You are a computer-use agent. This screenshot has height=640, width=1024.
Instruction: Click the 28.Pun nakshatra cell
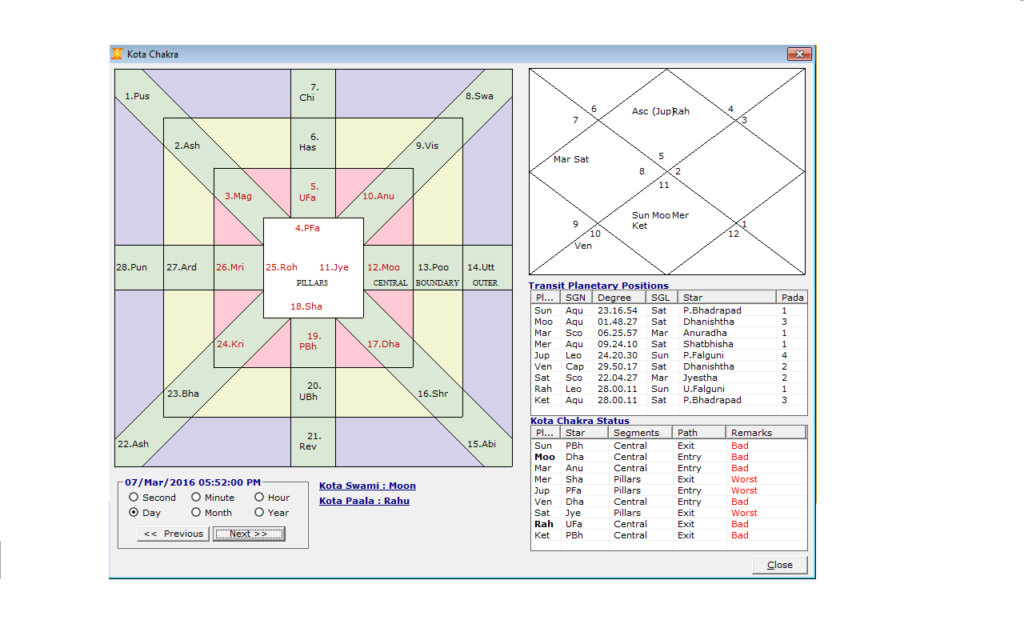pyautogui.click(x=132, y=267)
